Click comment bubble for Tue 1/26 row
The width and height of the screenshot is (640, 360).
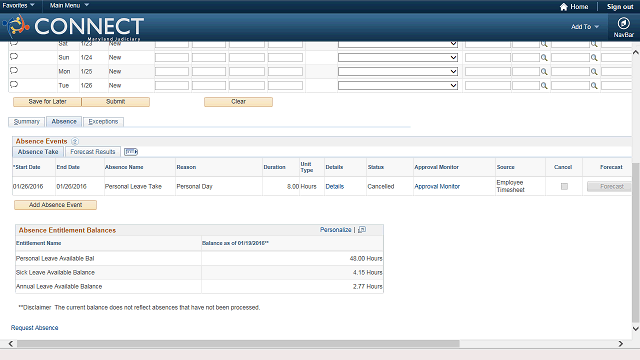(14, 84)
